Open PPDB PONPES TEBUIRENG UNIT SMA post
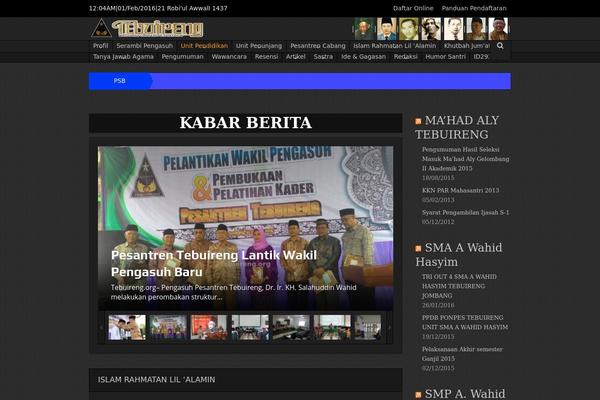 [x=465, y=322]
